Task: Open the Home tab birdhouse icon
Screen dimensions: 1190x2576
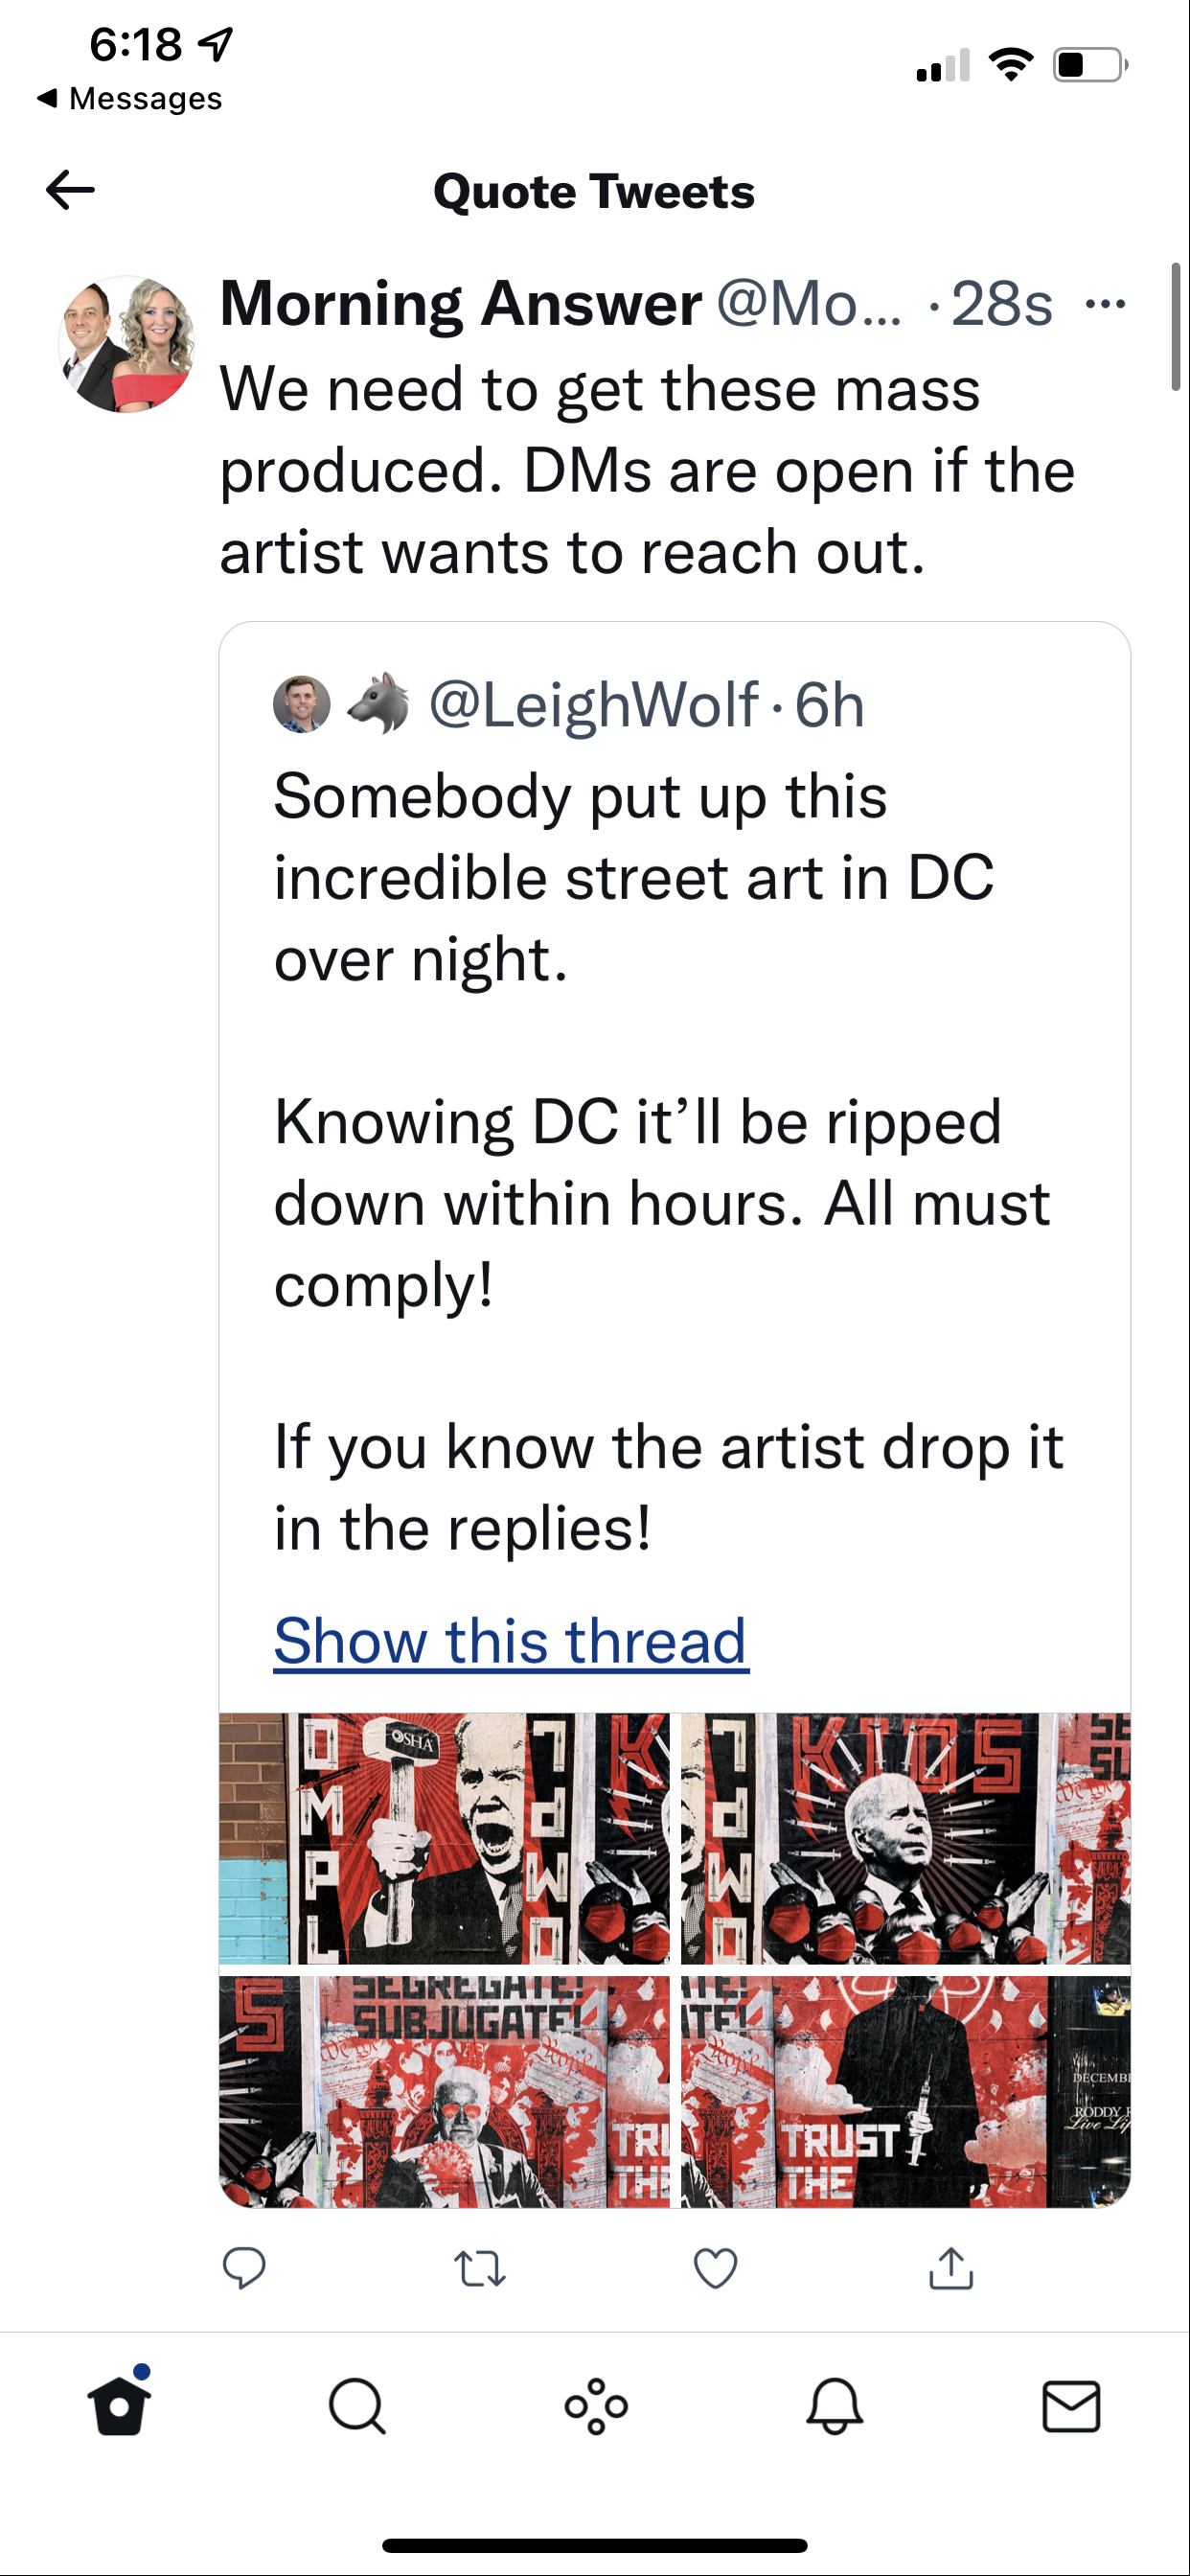Action: [x=119, y=2405]
